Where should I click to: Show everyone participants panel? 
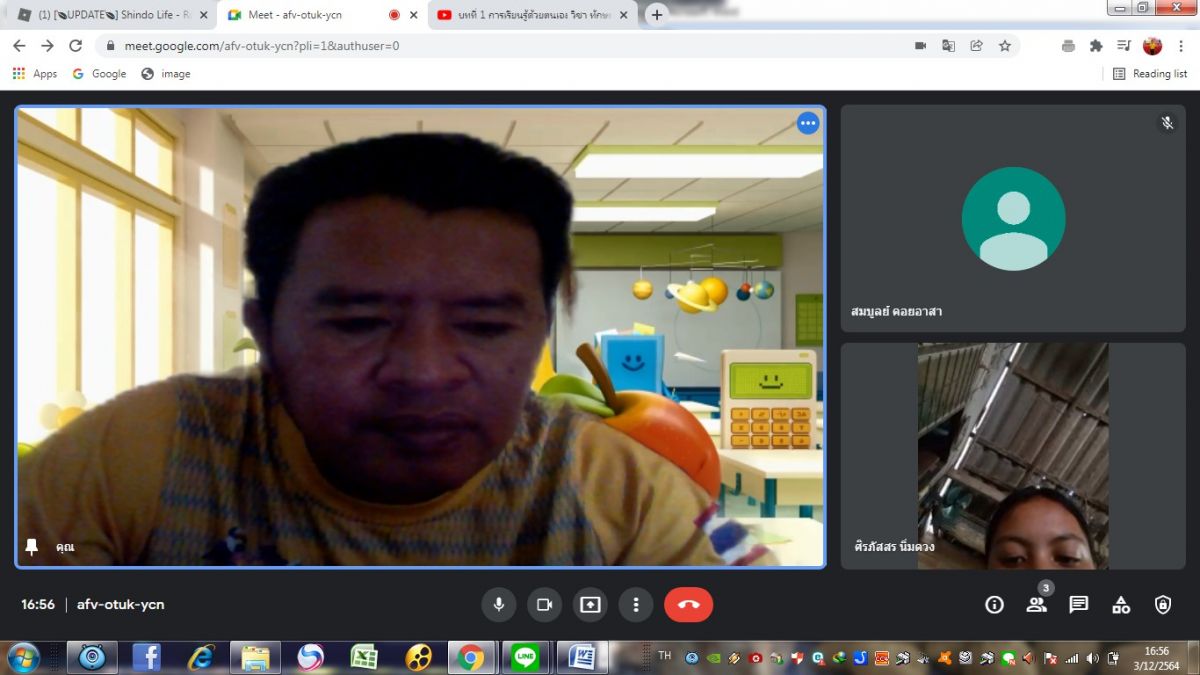coord(1036,605)
